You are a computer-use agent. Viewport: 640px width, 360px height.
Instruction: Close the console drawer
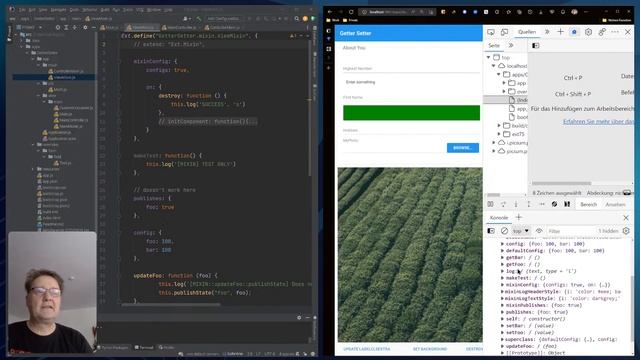click(x=626, y=218)
